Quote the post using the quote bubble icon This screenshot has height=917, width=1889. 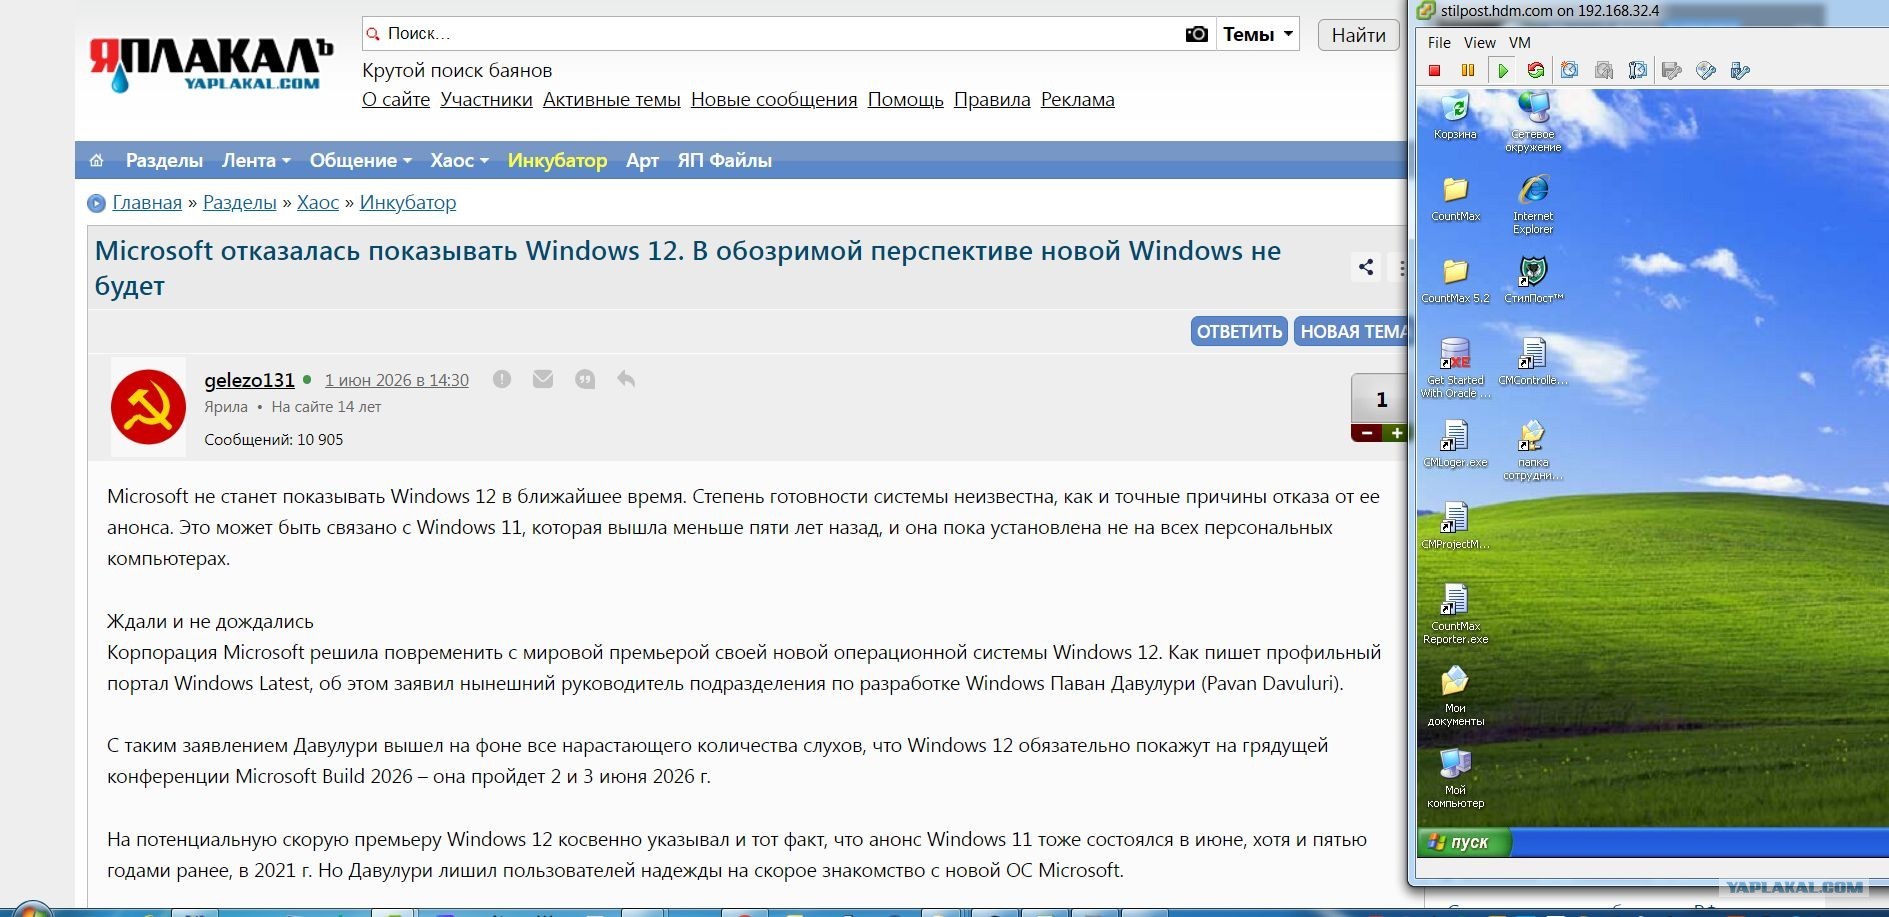[585, 379]
